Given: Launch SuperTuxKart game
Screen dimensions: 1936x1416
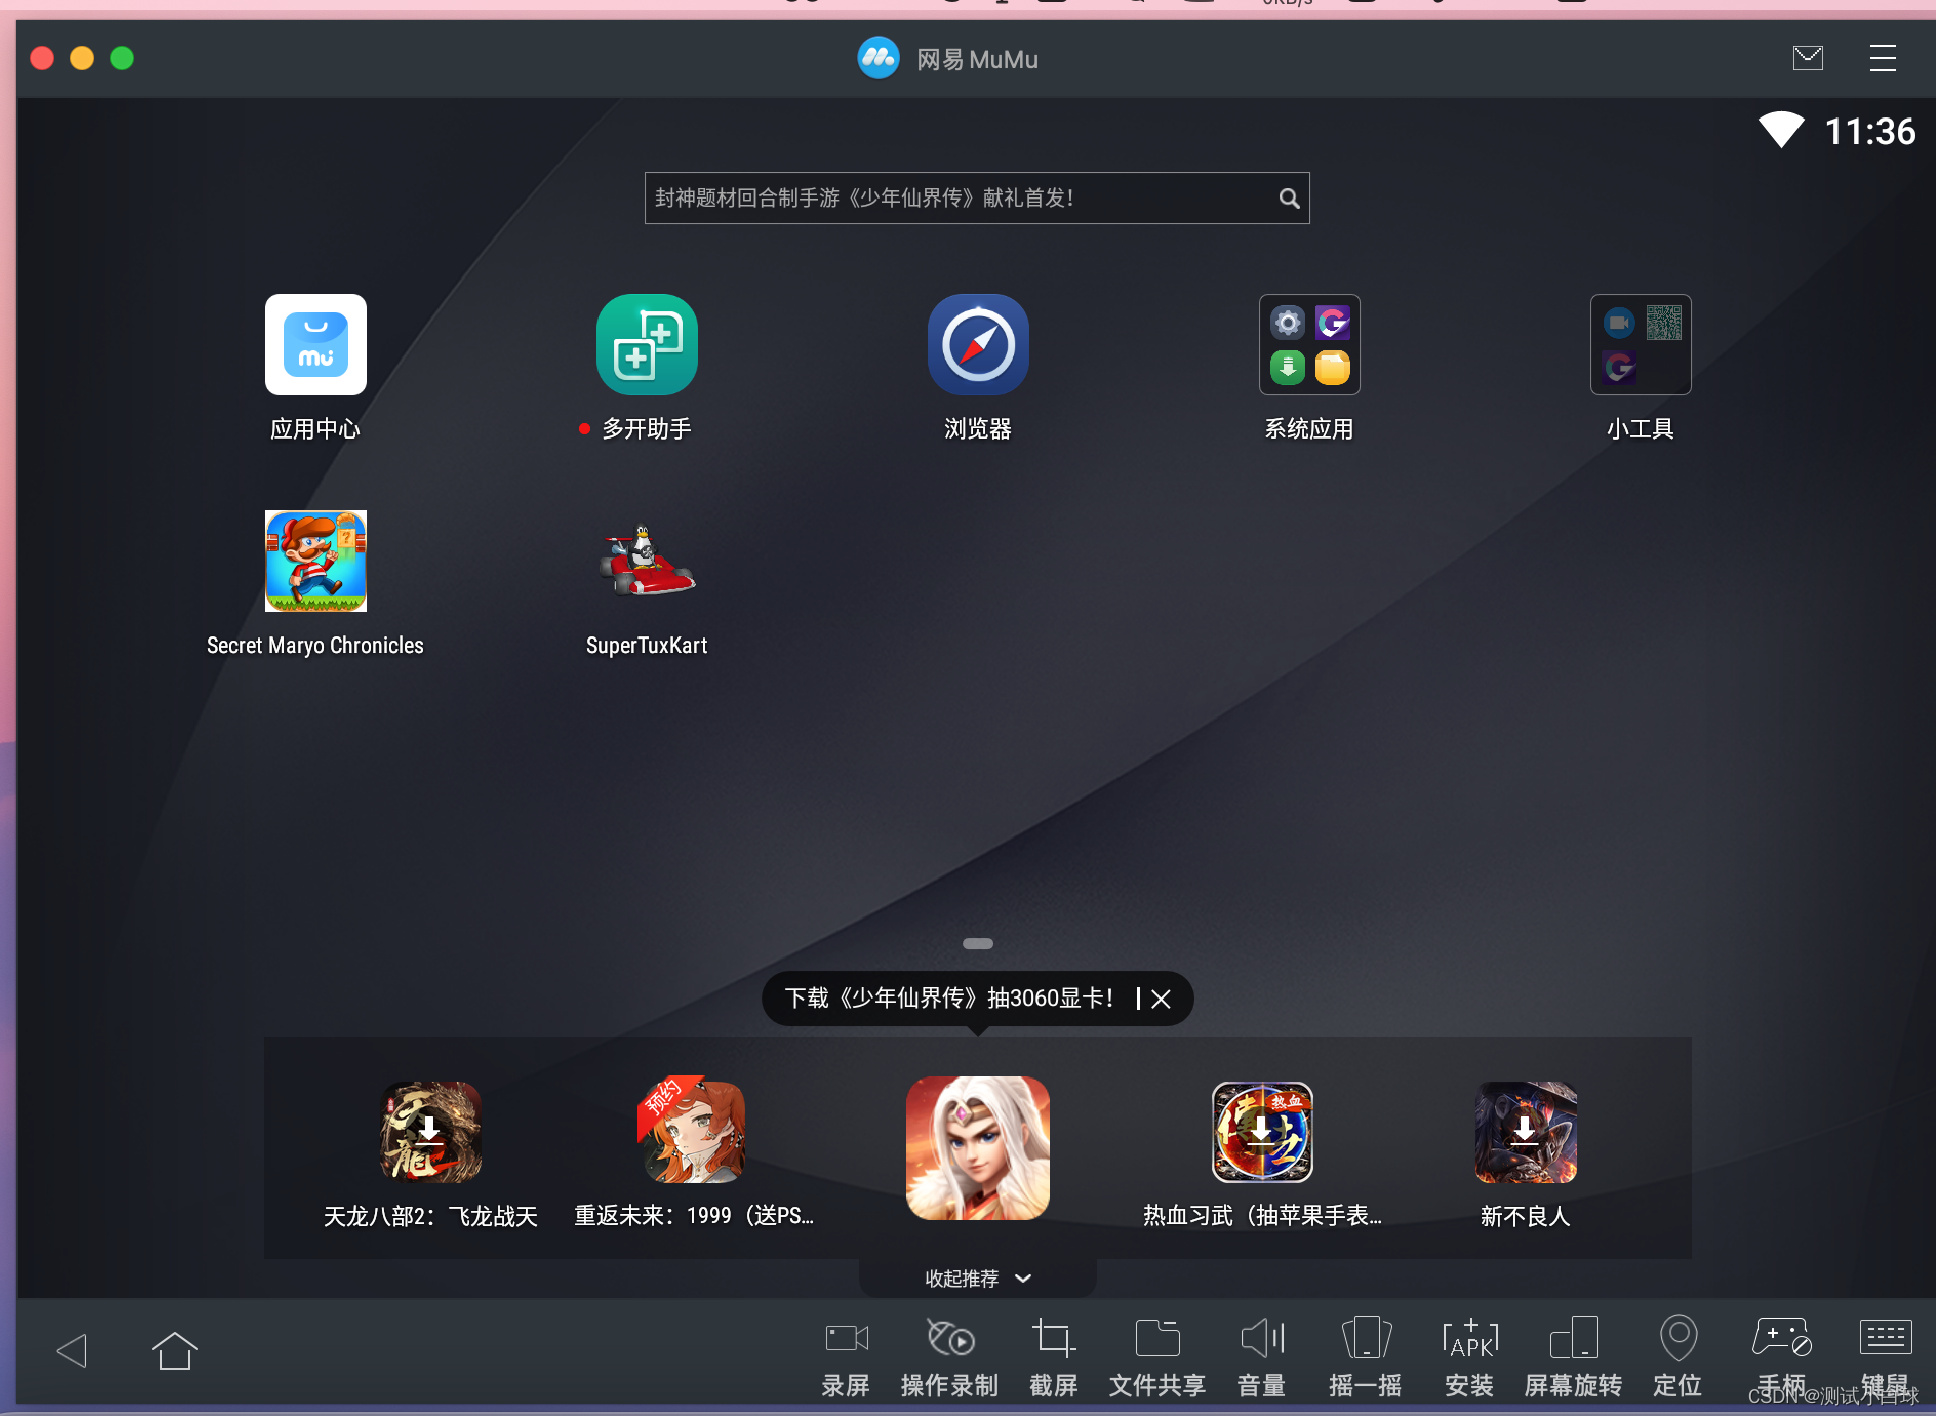Looking at the screenshot, I should [x=646, y=561].
